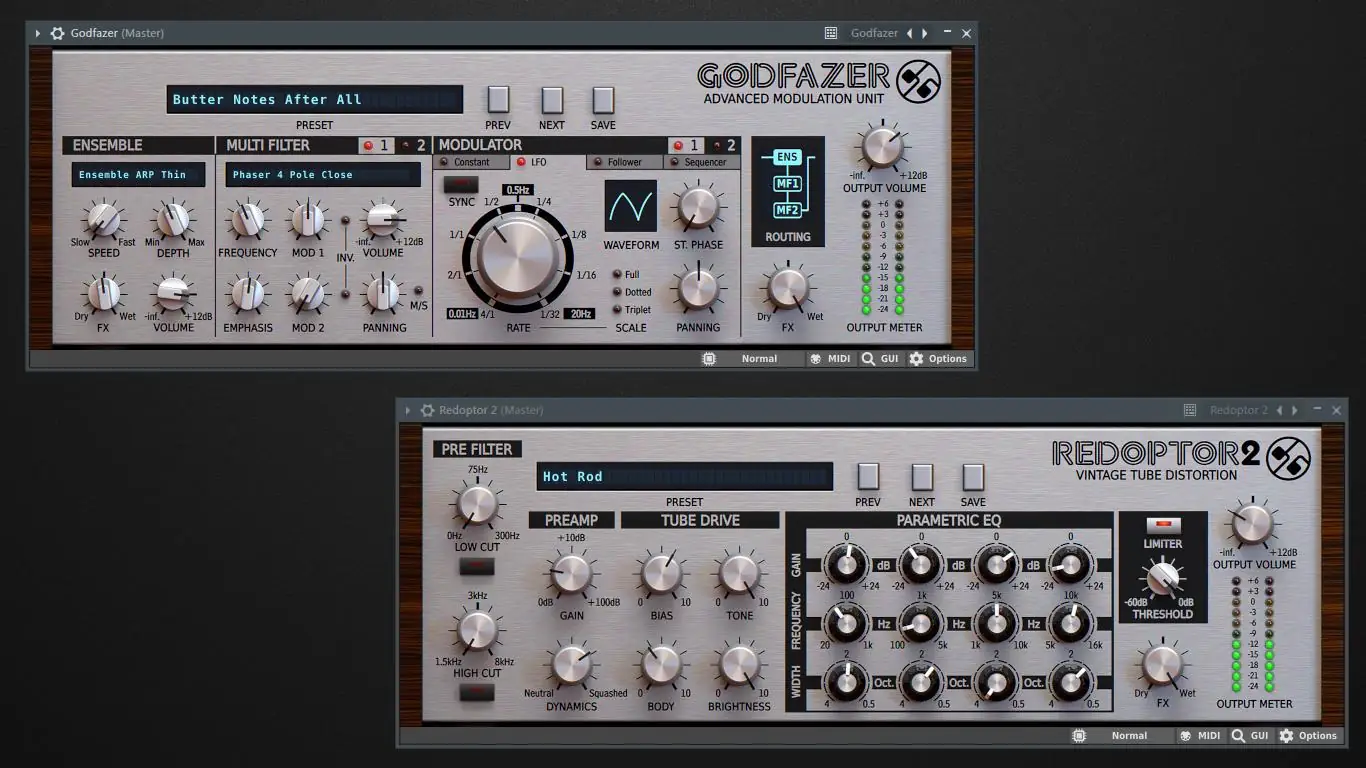
Task: Go to next preset using Godfazer's title bar right arrow
Action: click(925, 33)
